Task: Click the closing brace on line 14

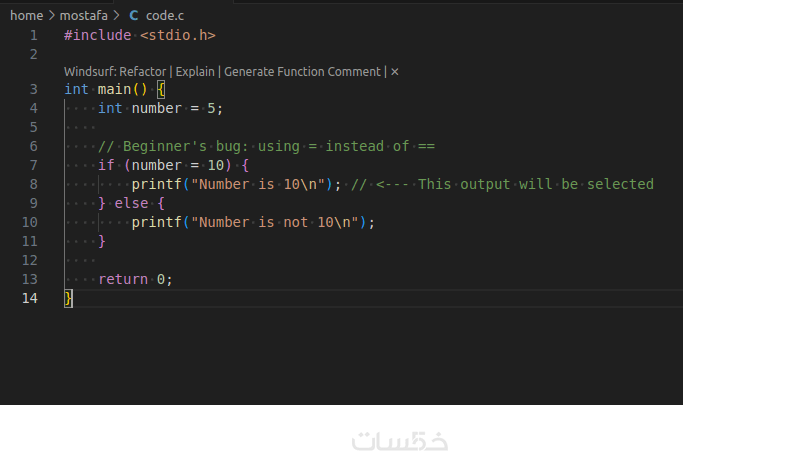Action: (68, 299)
